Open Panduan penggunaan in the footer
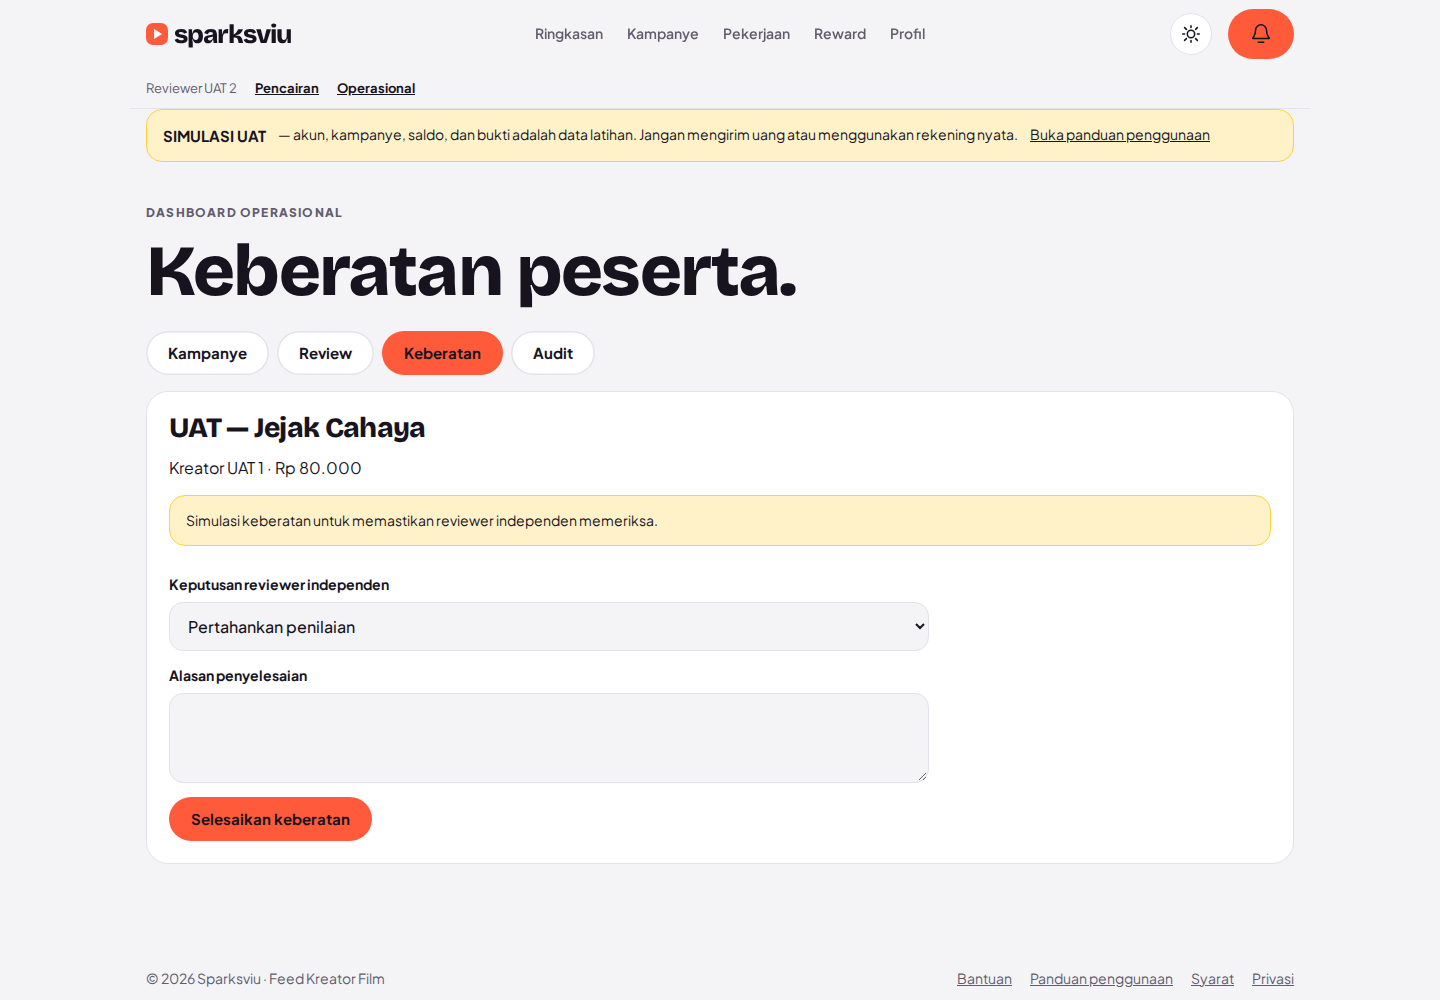Screen dimensions: 1440x1000 click(1101, 979)
